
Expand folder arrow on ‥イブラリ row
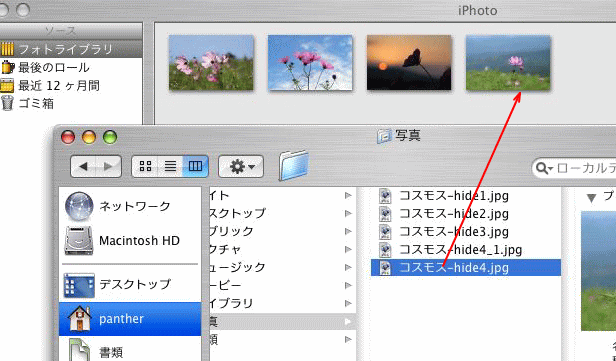point(348,304)
